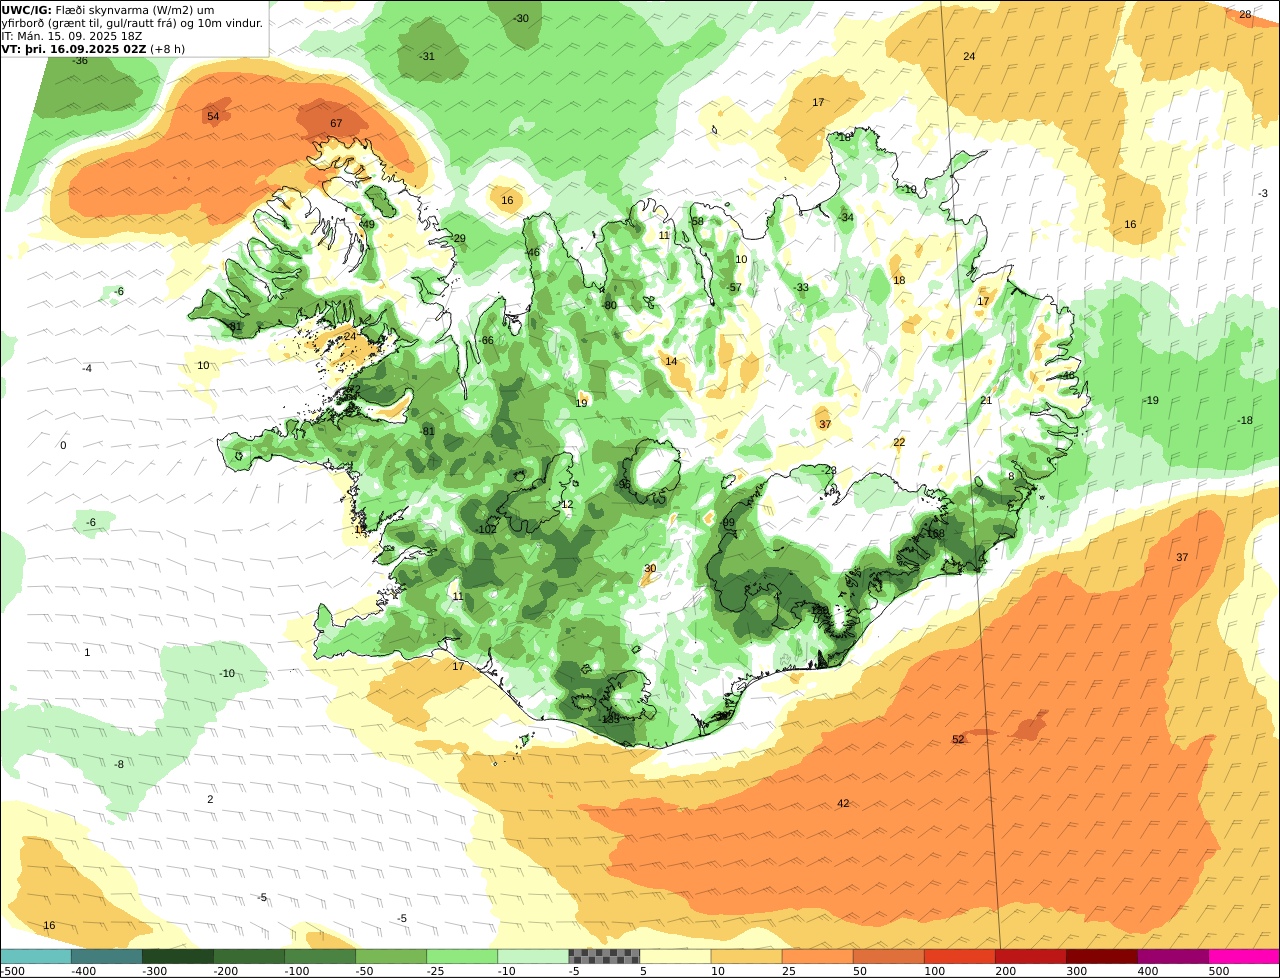Select the value 28 in top-right corner
Image resolution: width=1280 pixels, height=978 pixels.
pyautogui.click(x=1245, y=14)
